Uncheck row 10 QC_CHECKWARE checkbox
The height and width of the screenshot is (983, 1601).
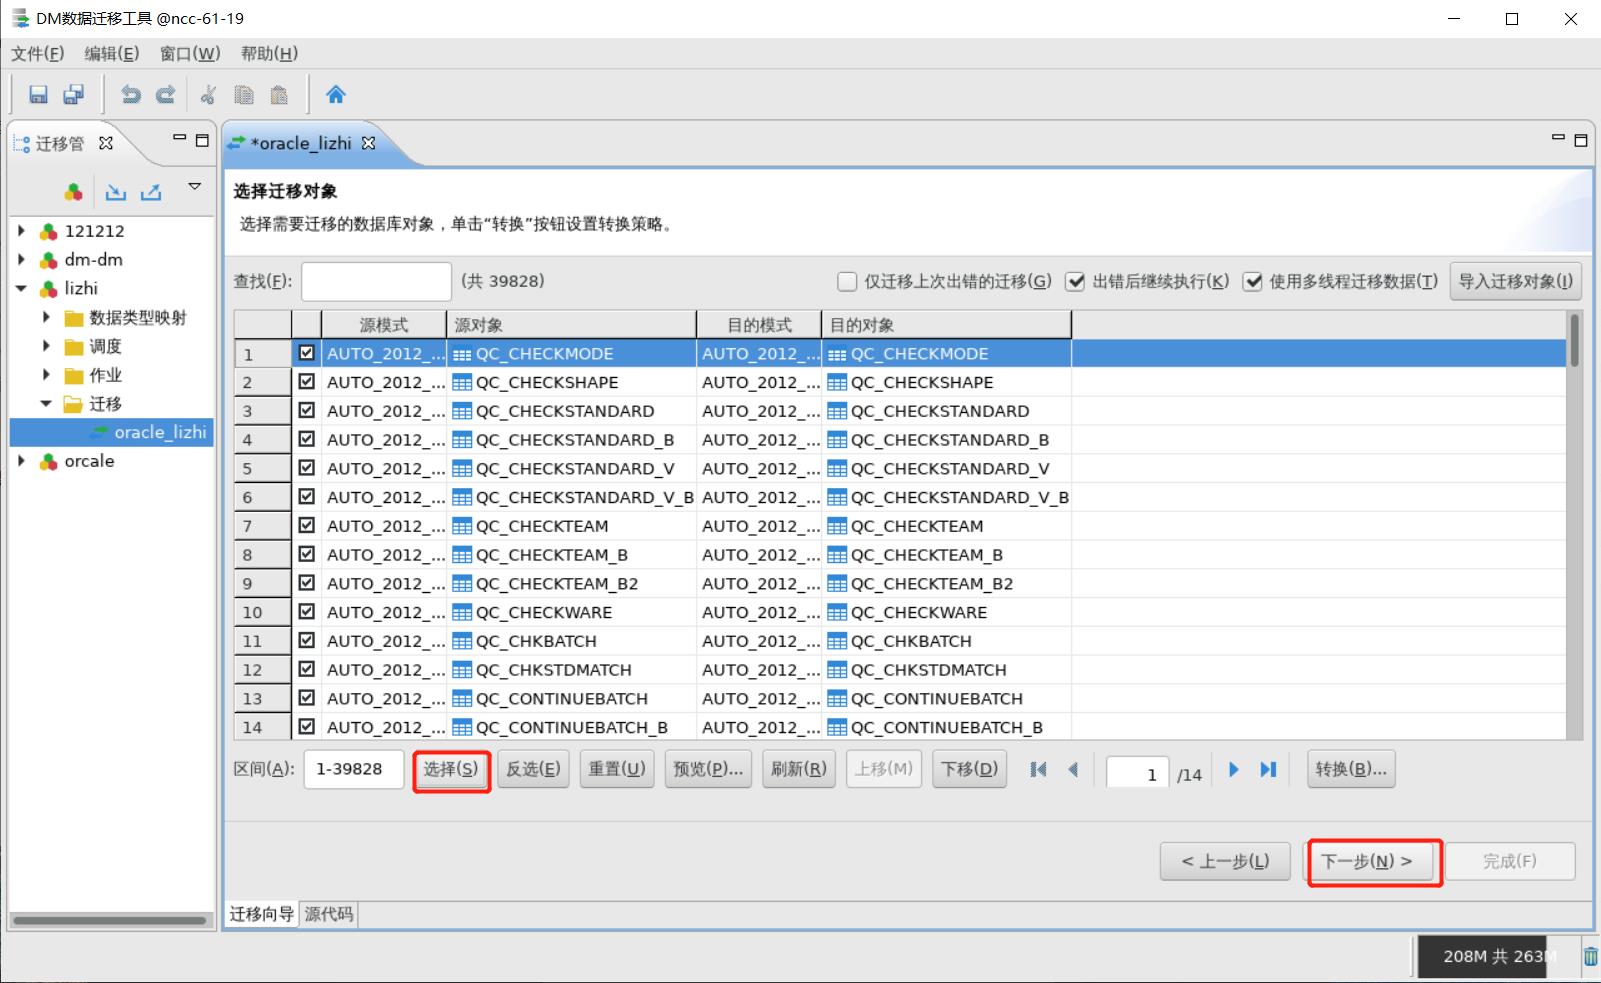click(306, 612)
